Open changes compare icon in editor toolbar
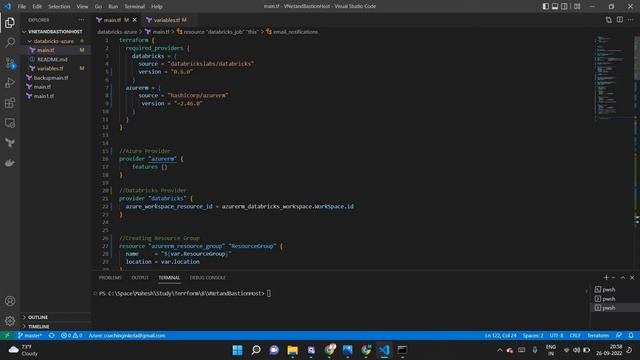The height and width of the screenshot is (360, 640). pos(609,20)
